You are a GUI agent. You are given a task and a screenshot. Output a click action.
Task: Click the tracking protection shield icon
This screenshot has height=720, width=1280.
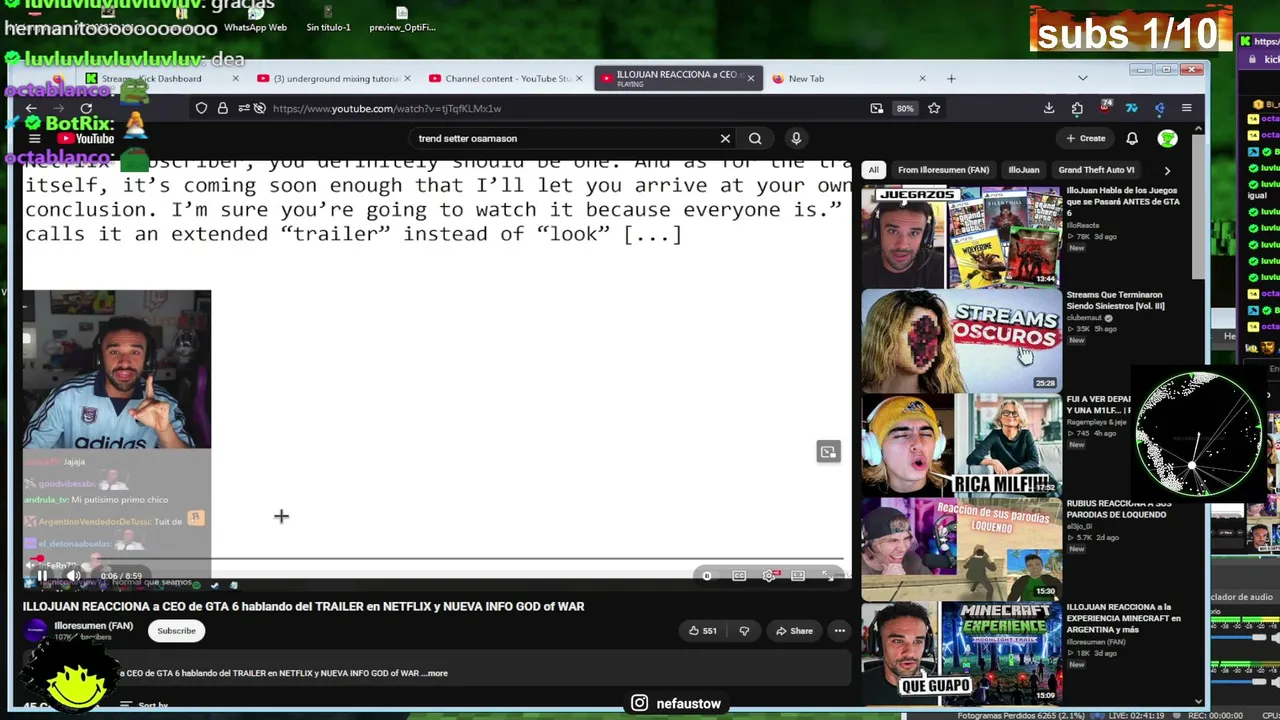[201, 108]
